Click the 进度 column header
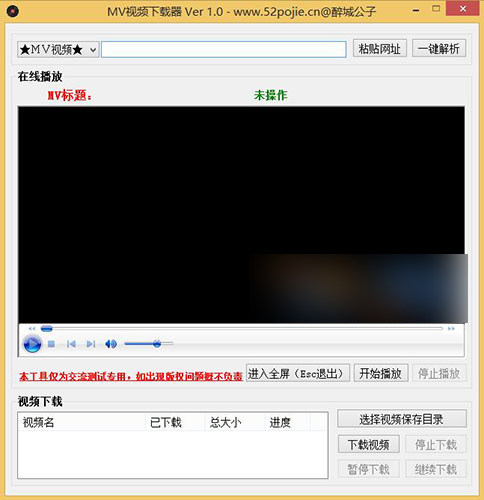Image resolution: width=484 pixels, height=500 pixels. [x=287, y=422]
